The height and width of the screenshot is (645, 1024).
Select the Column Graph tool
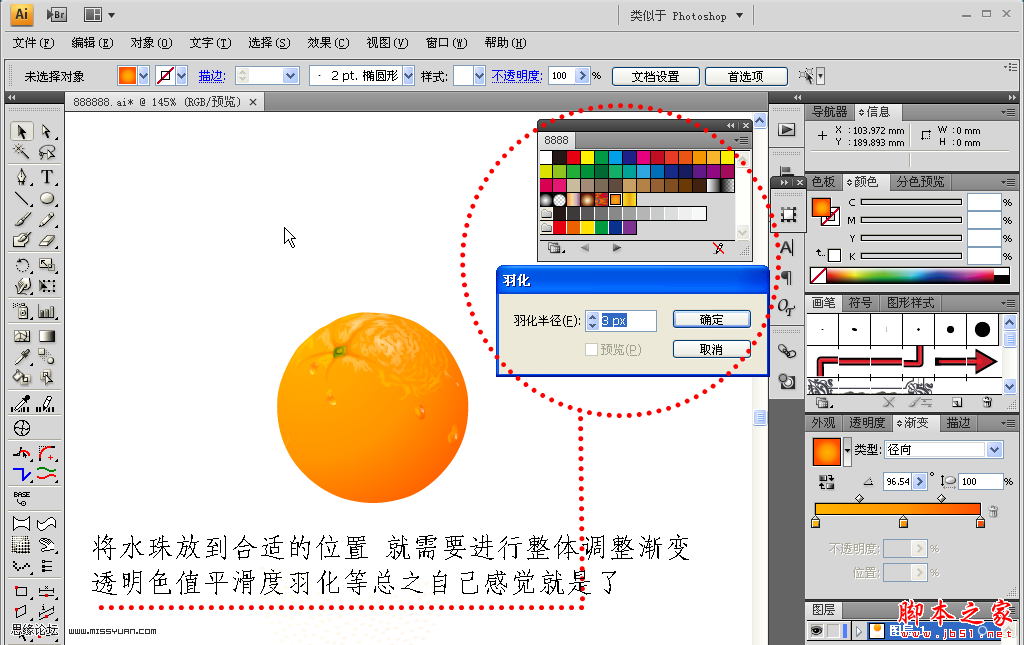[46, 311]
